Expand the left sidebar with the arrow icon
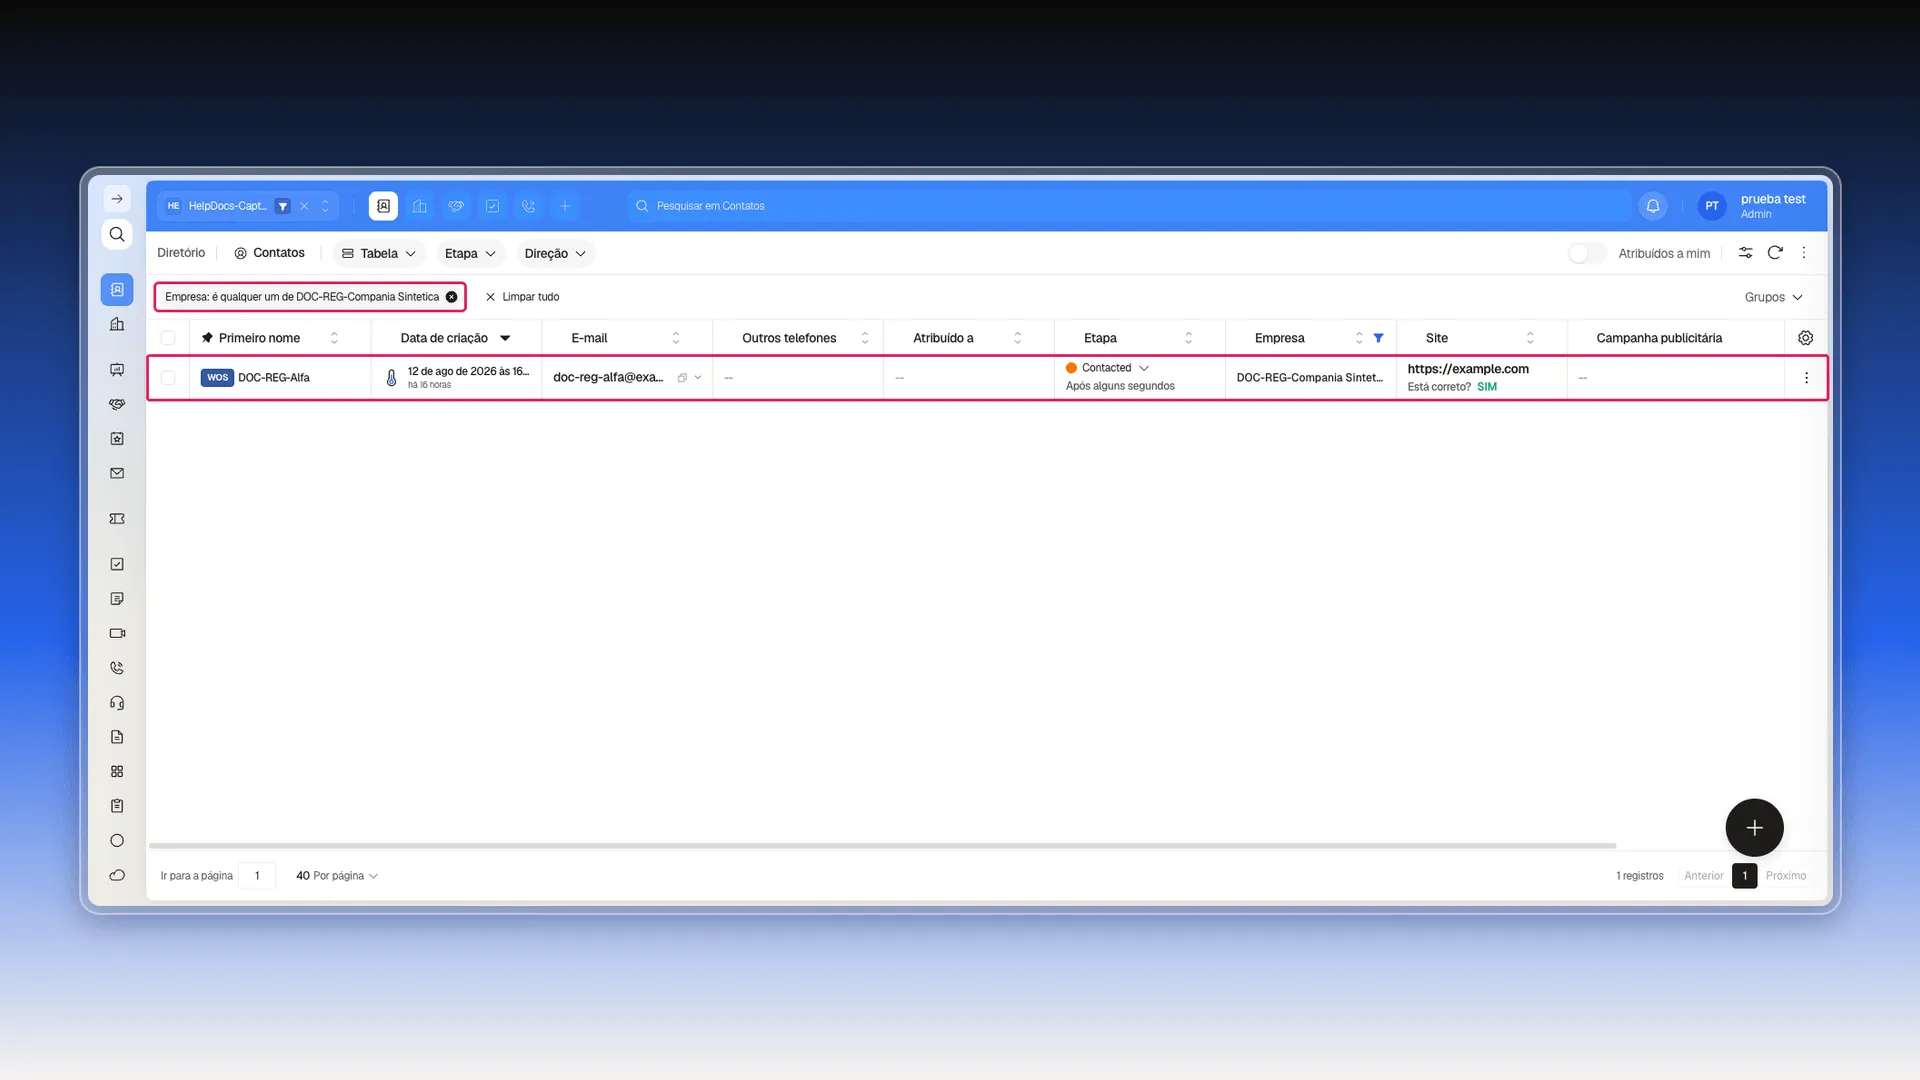 pyautogui.click(x=117, y=199)
